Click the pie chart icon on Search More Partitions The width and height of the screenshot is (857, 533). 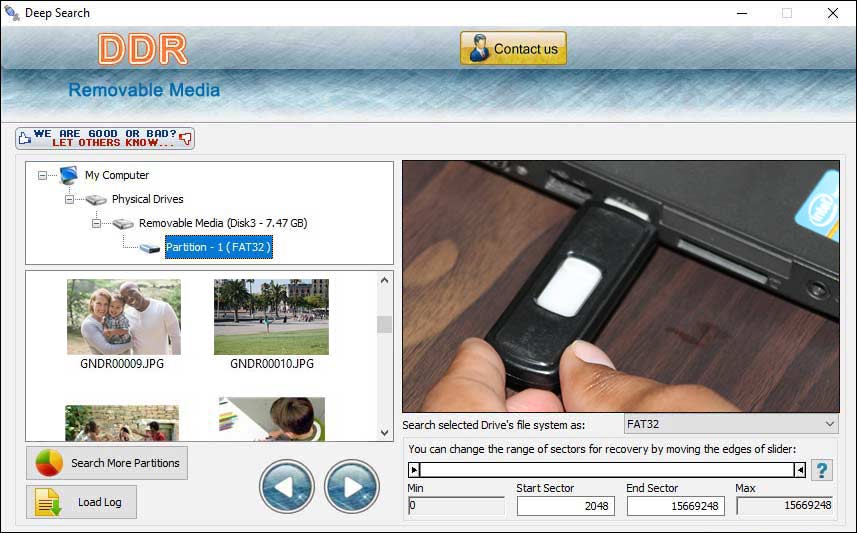pyautogui.click(x=49, y=463)
